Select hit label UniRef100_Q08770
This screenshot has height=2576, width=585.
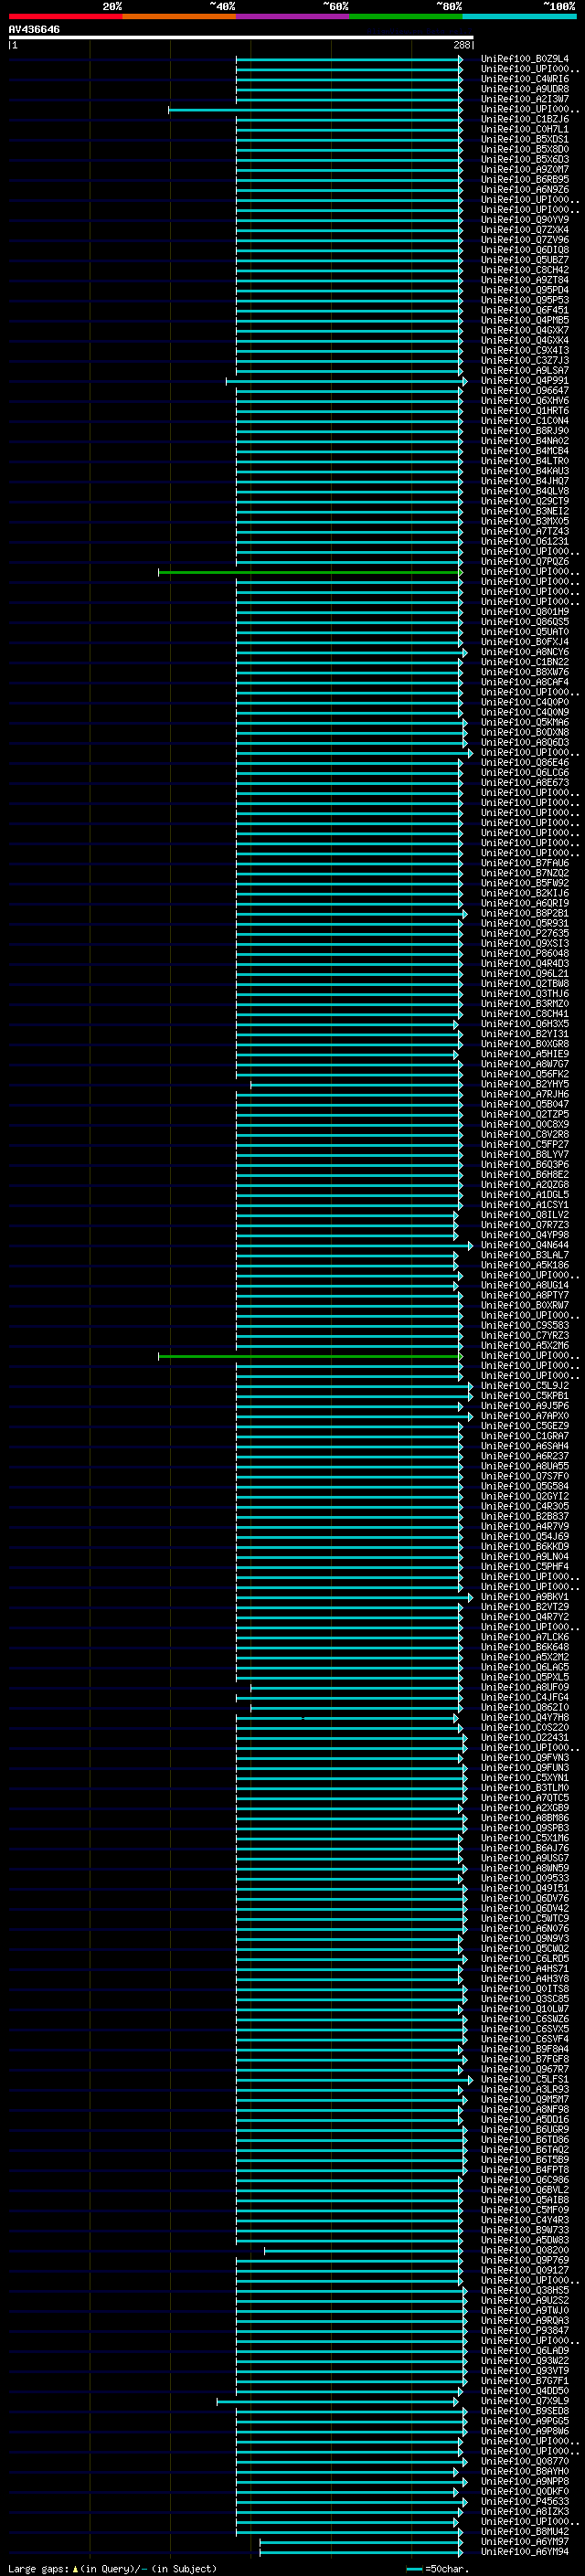click(525, 2461)
